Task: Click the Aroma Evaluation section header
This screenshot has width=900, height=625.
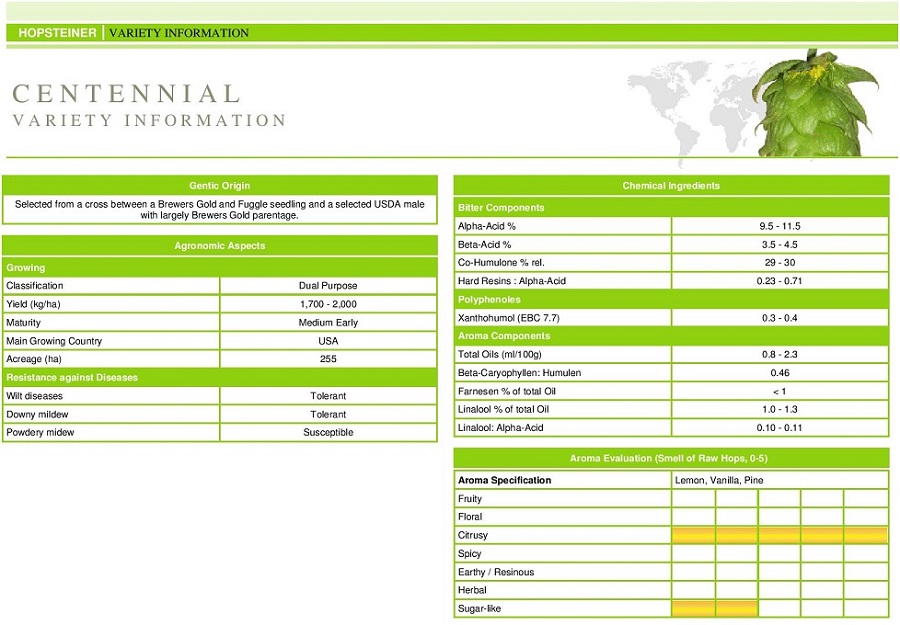Action: [671, 458]
